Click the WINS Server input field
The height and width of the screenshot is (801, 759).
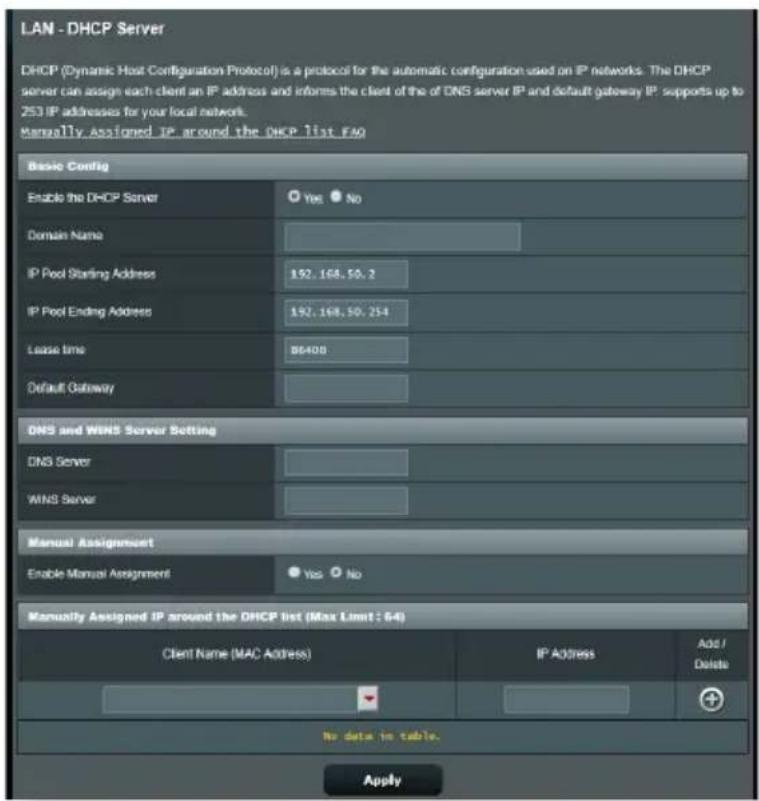click(346, 500)
